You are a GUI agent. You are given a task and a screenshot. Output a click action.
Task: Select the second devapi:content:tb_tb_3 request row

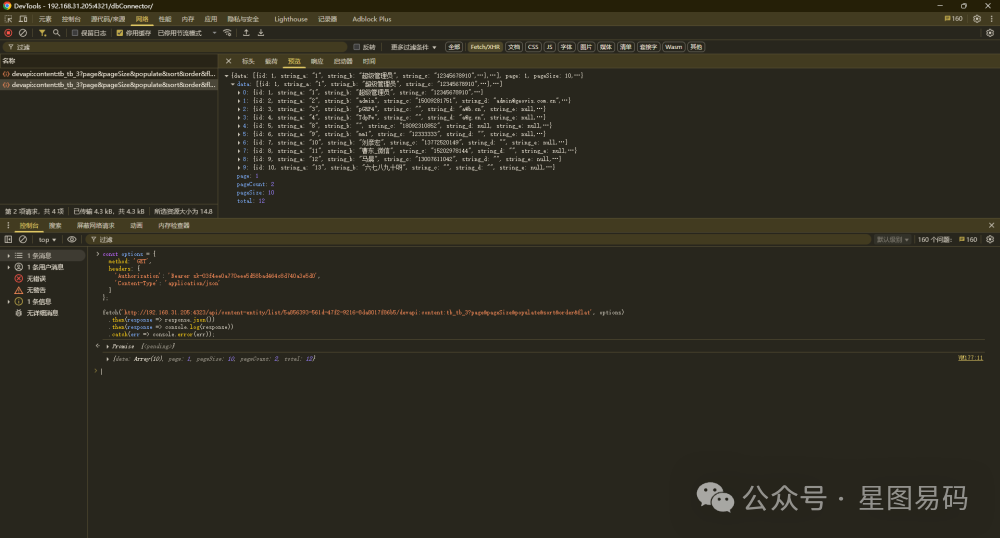[108, 85]
